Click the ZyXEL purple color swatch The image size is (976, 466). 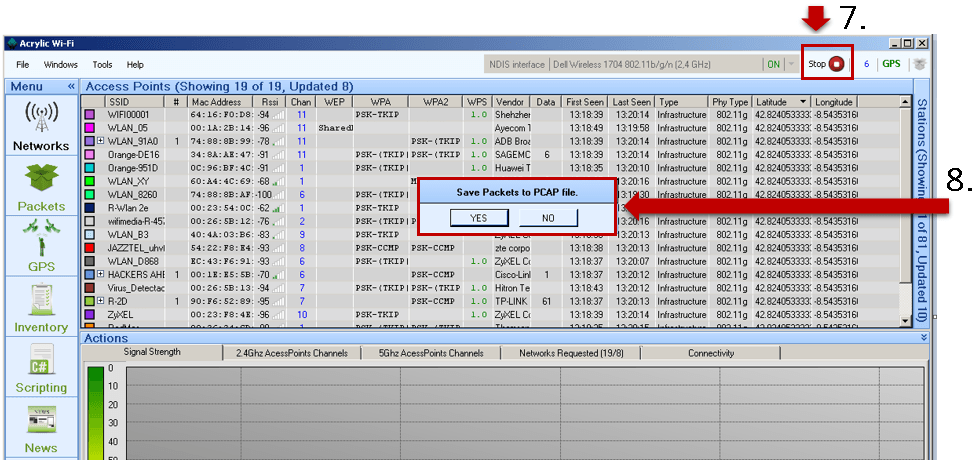[x=89, y=315]
